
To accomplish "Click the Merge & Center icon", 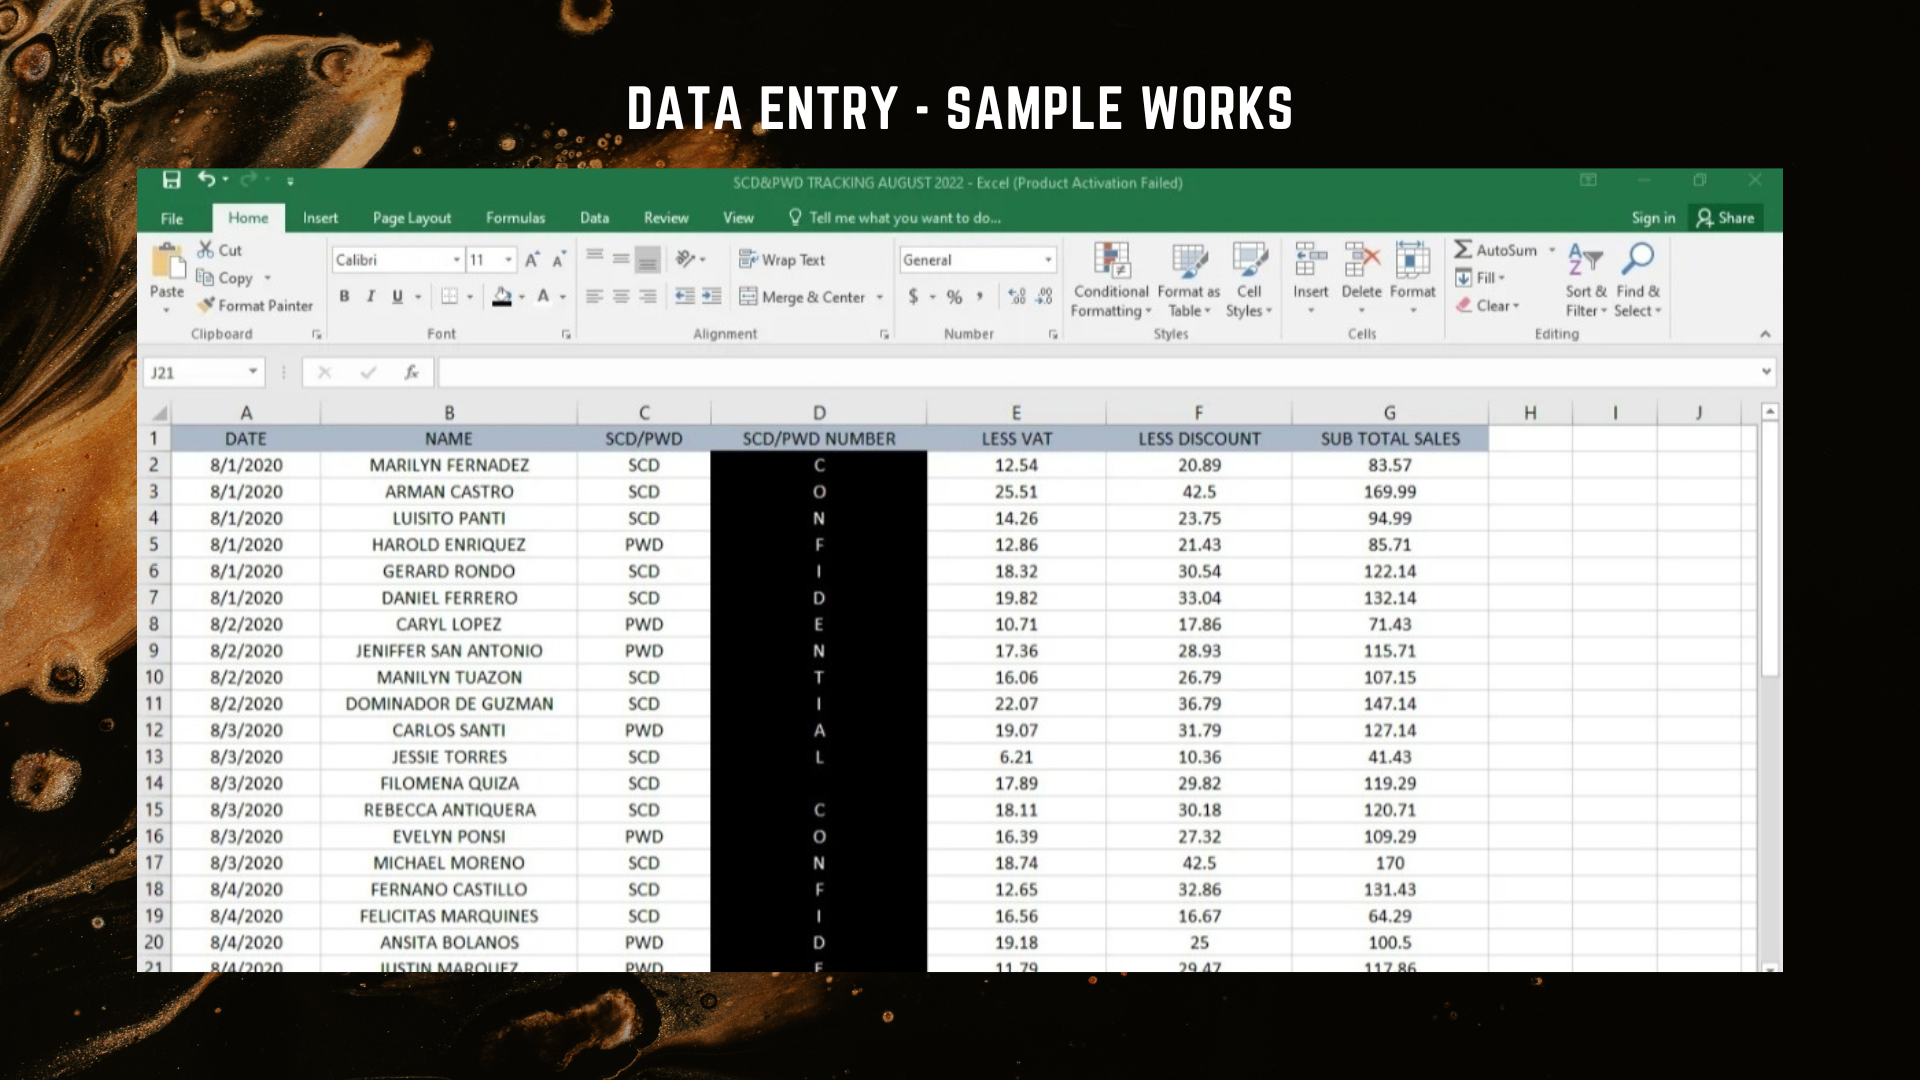I will [x=748, y=297].
